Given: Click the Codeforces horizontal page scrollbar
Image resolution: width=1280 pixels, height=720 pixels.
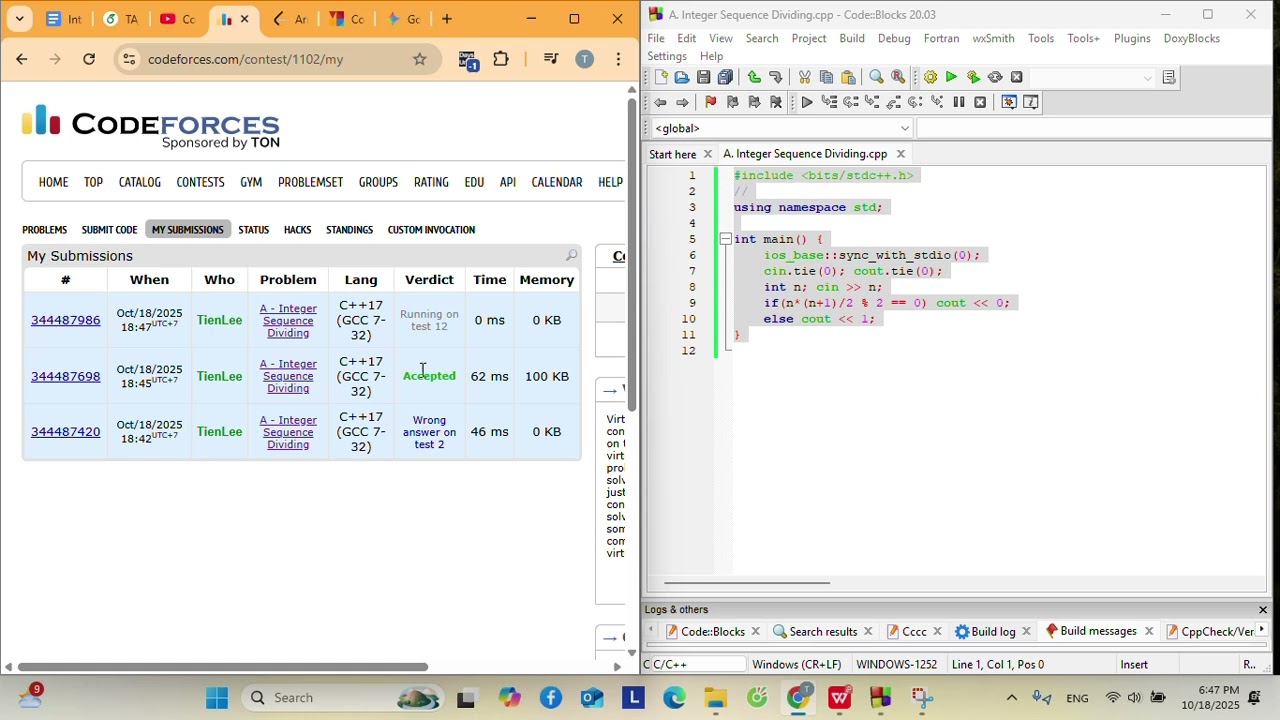Looking at the screenshot, I should click(x=223, y=667).
